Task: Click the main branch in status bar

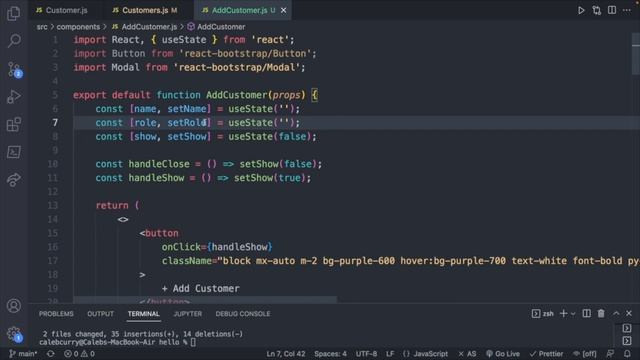Action: (23, 353)
